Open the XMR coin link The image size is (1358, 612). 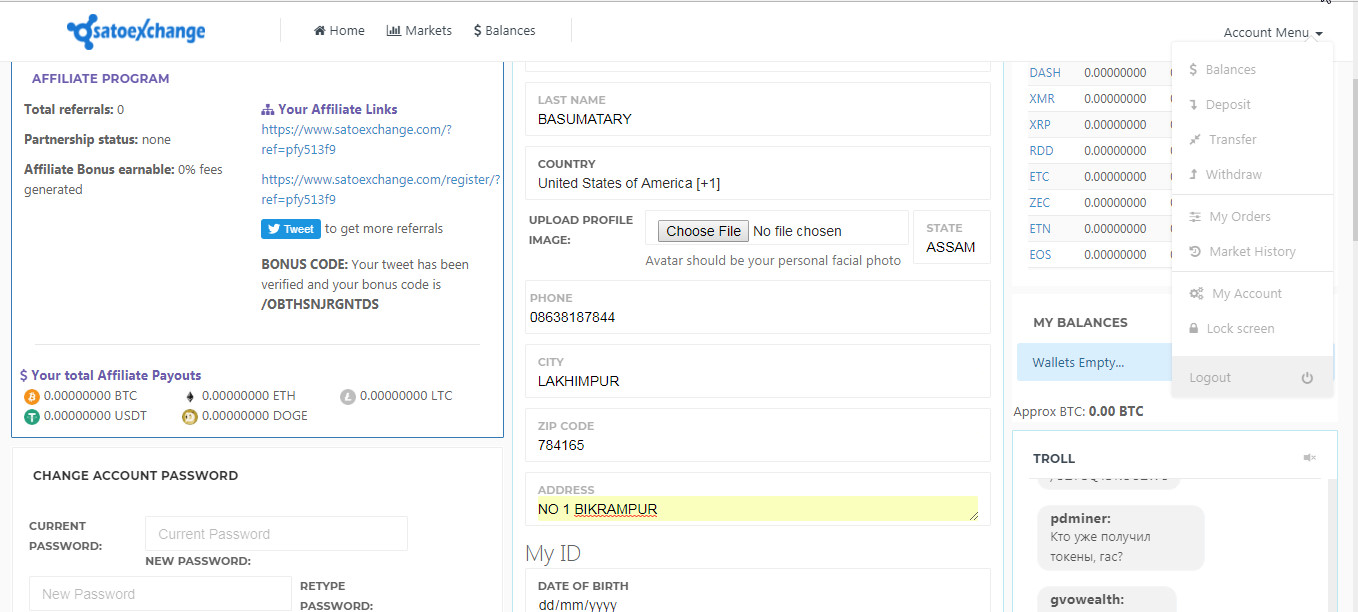[1042, 99]
